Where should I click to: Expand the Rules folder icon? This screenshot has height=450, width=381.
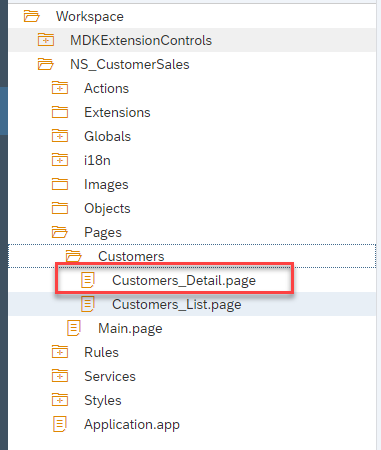(x=60, y=352)
